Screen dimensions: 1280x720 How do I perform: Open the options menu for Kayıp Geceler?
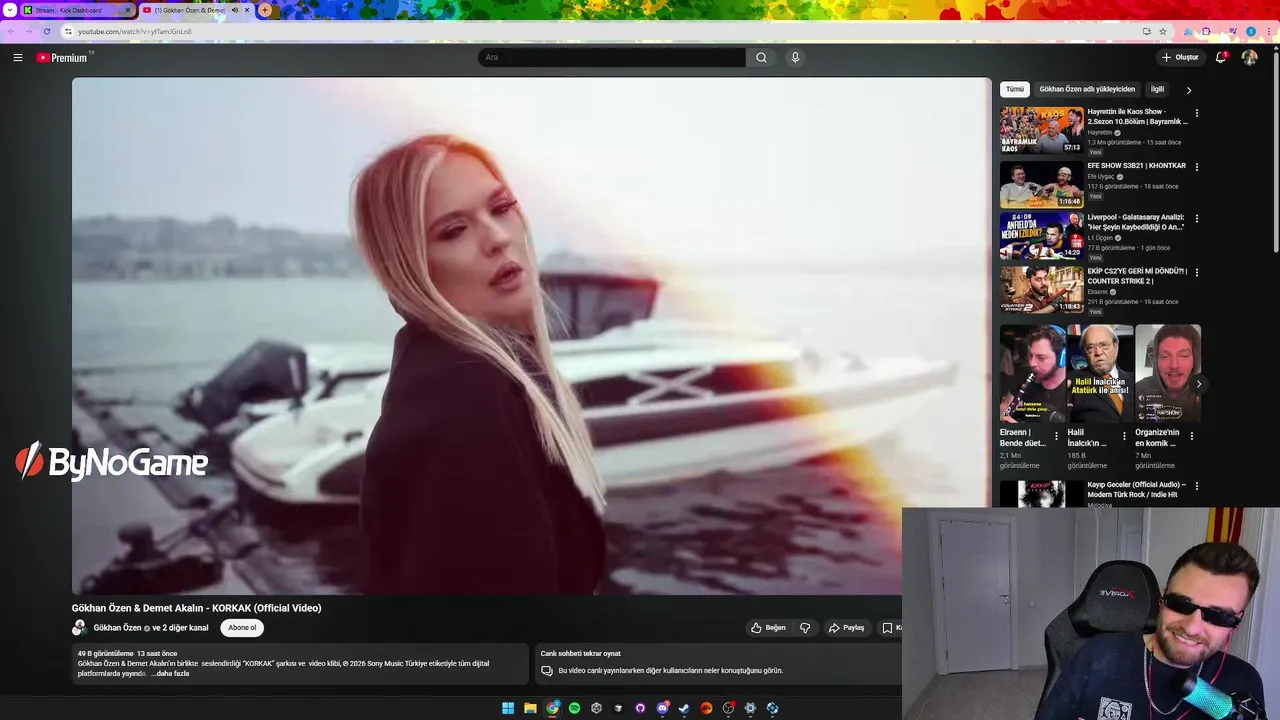pyautogui.click(x=1197, y=486)
